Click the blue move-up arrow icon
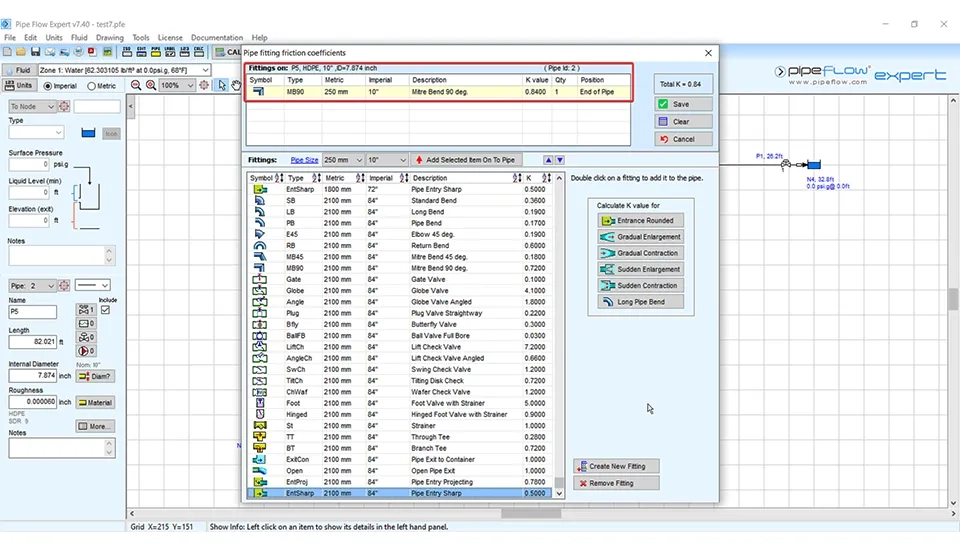The image size is (960, 548). tap(548, 160)
